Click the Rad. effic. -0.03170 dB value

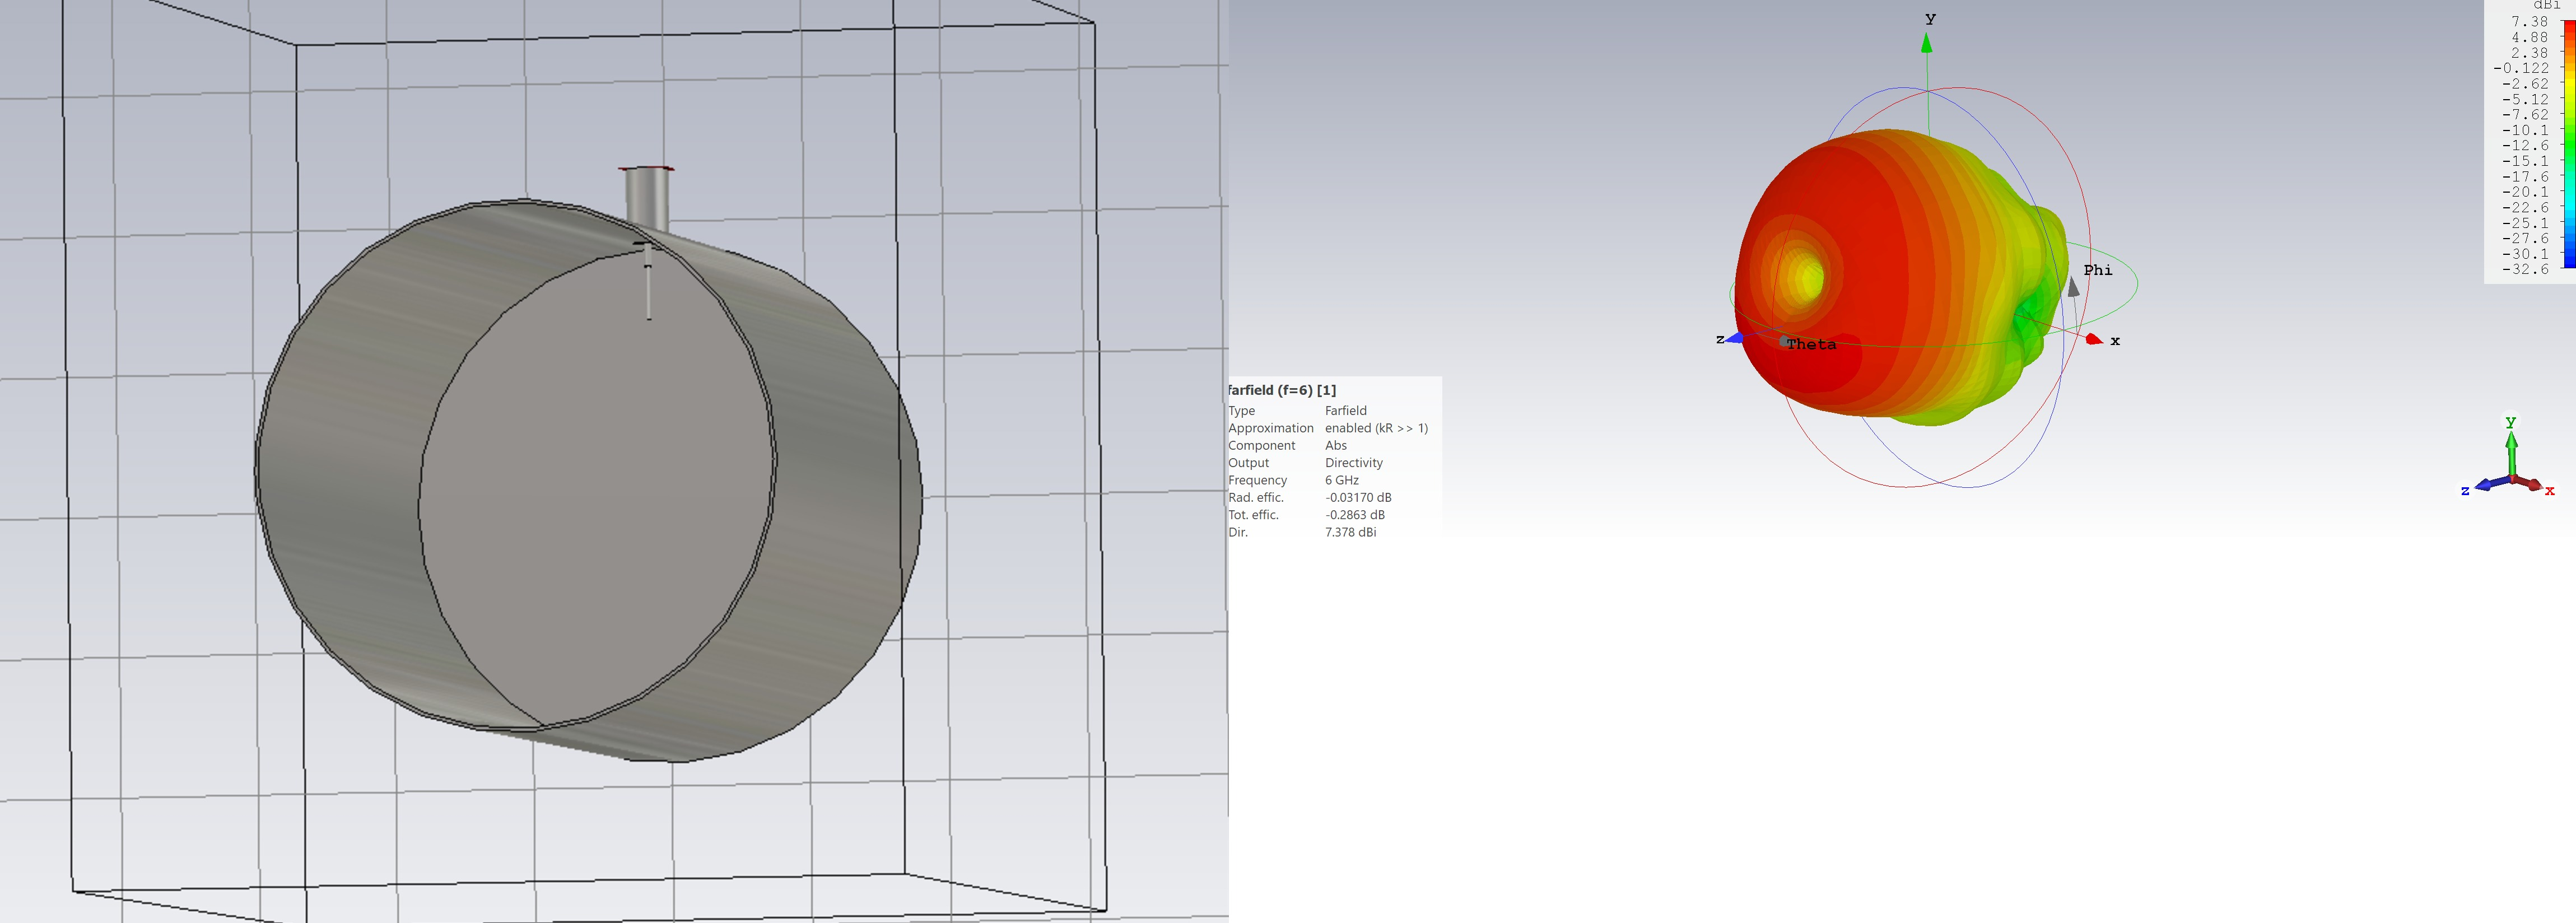(1358, 497)
